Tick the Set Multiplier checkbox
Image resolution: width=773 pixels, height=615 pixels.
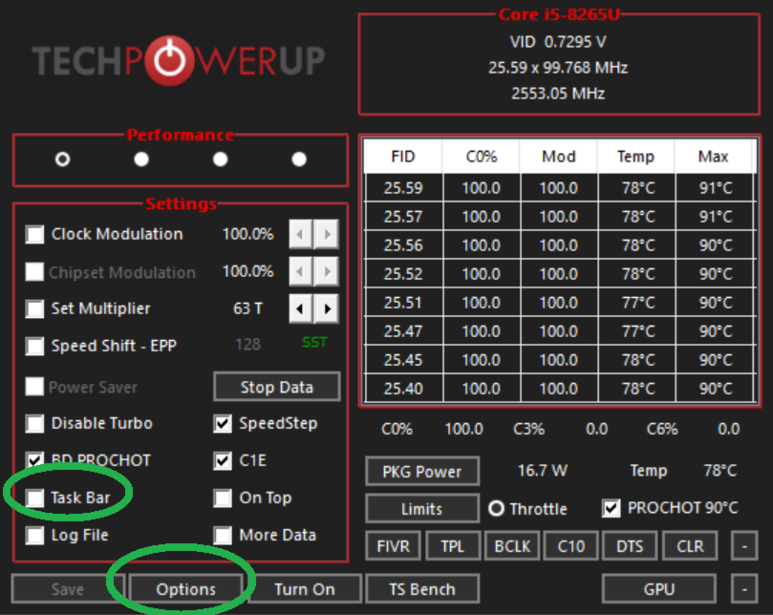(35, 309)
